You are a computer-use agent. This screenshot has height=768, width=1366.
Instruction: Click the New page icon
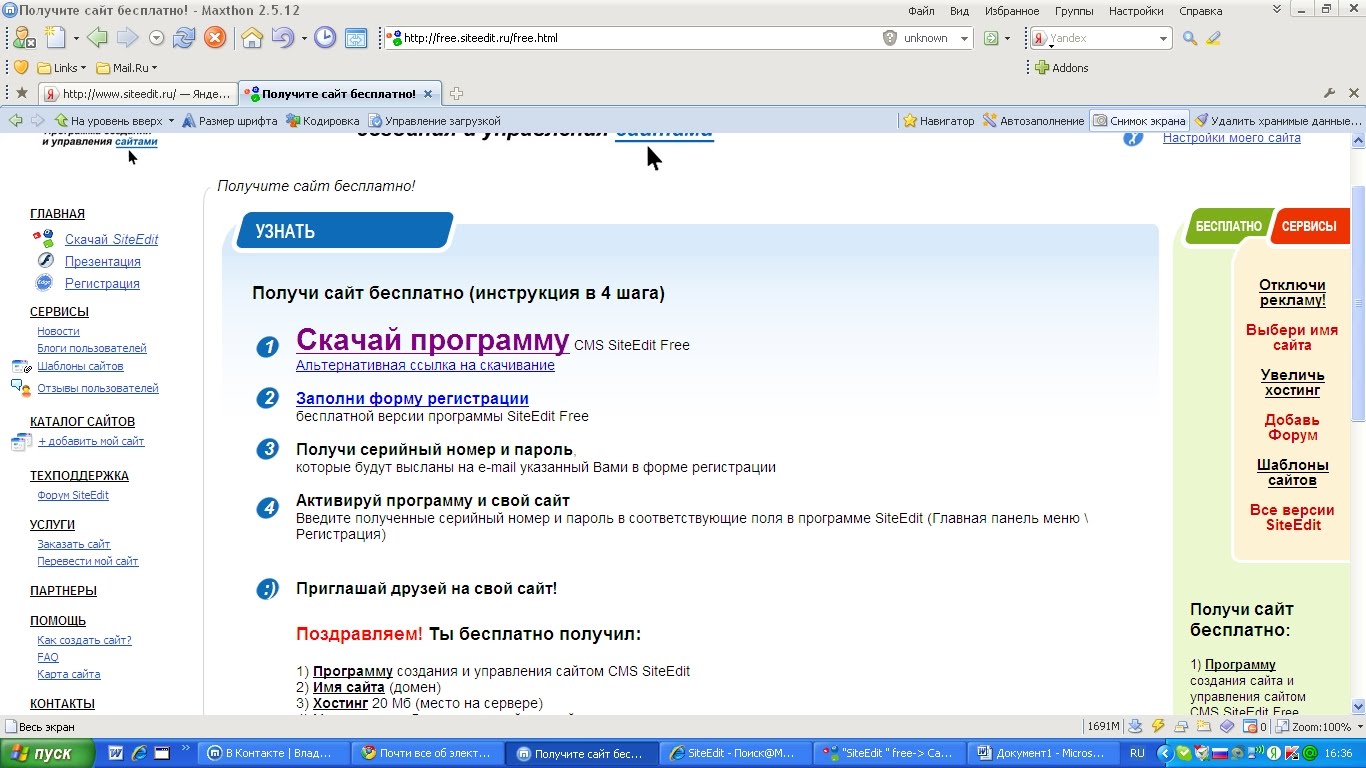tap(56, 38)
